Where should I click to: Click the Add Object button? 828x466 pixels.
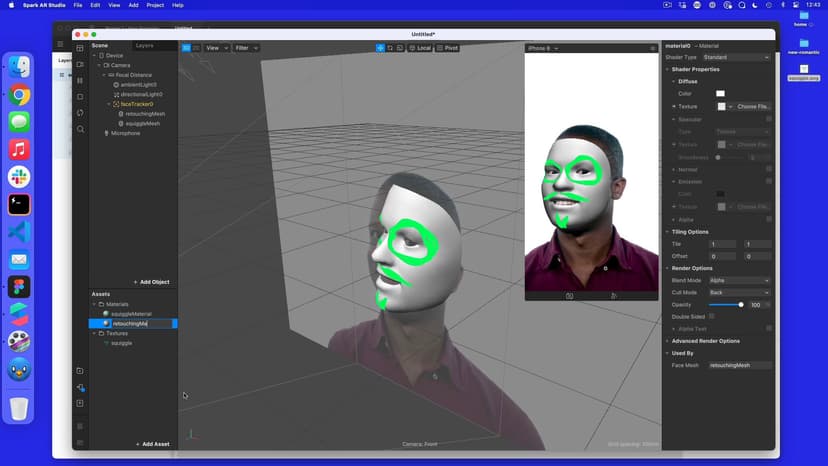pyautogui.click(x=152, y=282)
